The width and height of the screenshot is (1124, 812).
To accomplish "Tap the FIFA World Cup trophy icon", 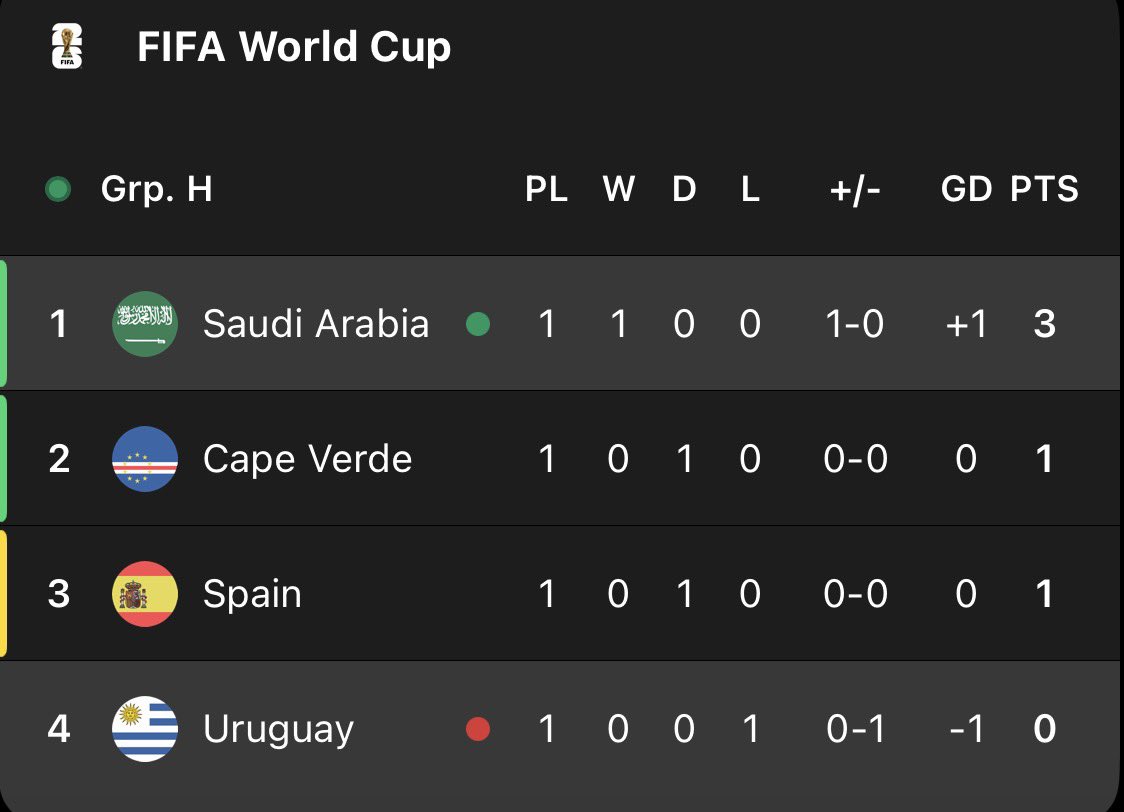I will point(67,47).
